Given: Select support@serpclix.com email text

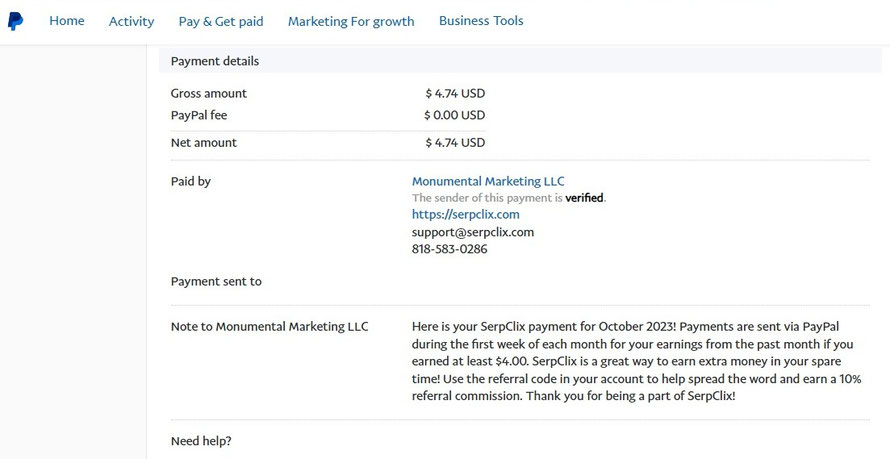Looking at the screenshot, I should pos(473,232).
